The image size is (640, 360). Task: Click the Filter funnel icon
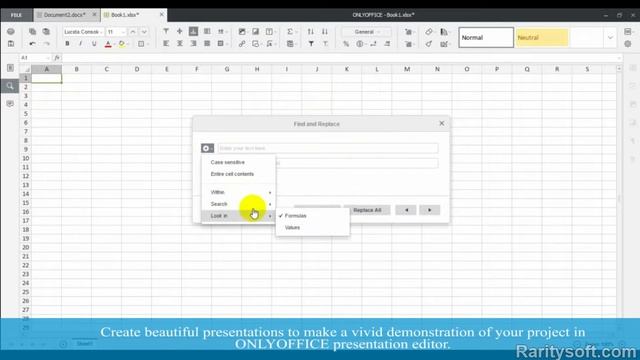311,43
